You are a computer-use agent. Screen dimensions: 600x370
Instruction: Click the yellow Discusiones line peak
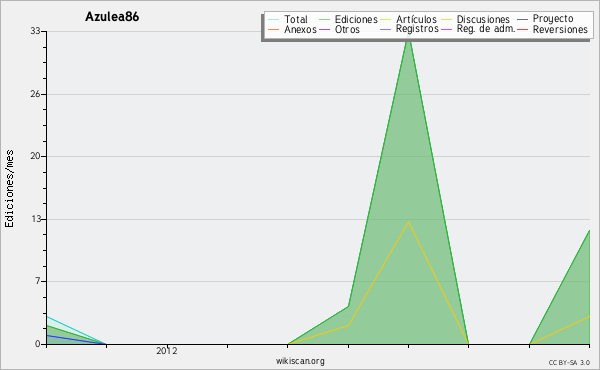click(408, 222)
